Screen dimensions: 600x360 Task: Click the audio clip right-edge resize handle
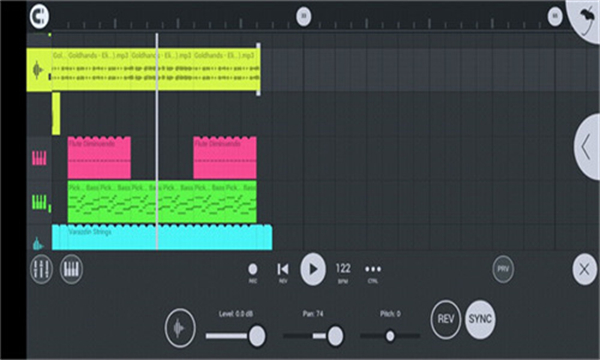(x=258, y=69)
